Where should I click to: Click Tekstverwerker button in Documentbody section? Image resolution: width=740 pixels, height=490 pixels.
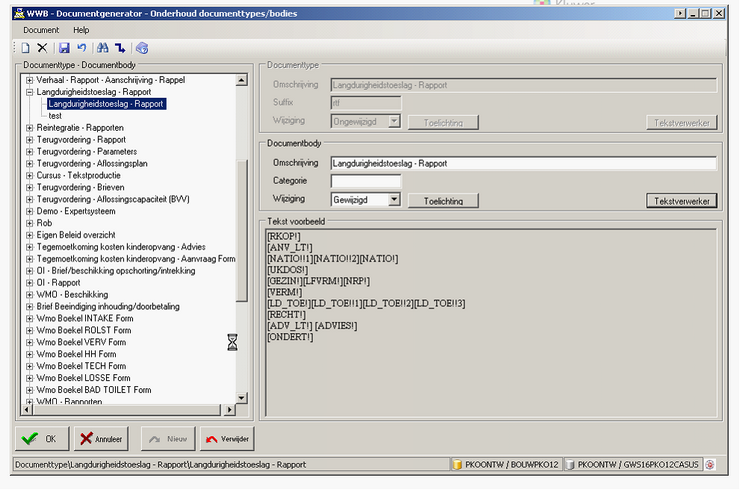[681, 201]
